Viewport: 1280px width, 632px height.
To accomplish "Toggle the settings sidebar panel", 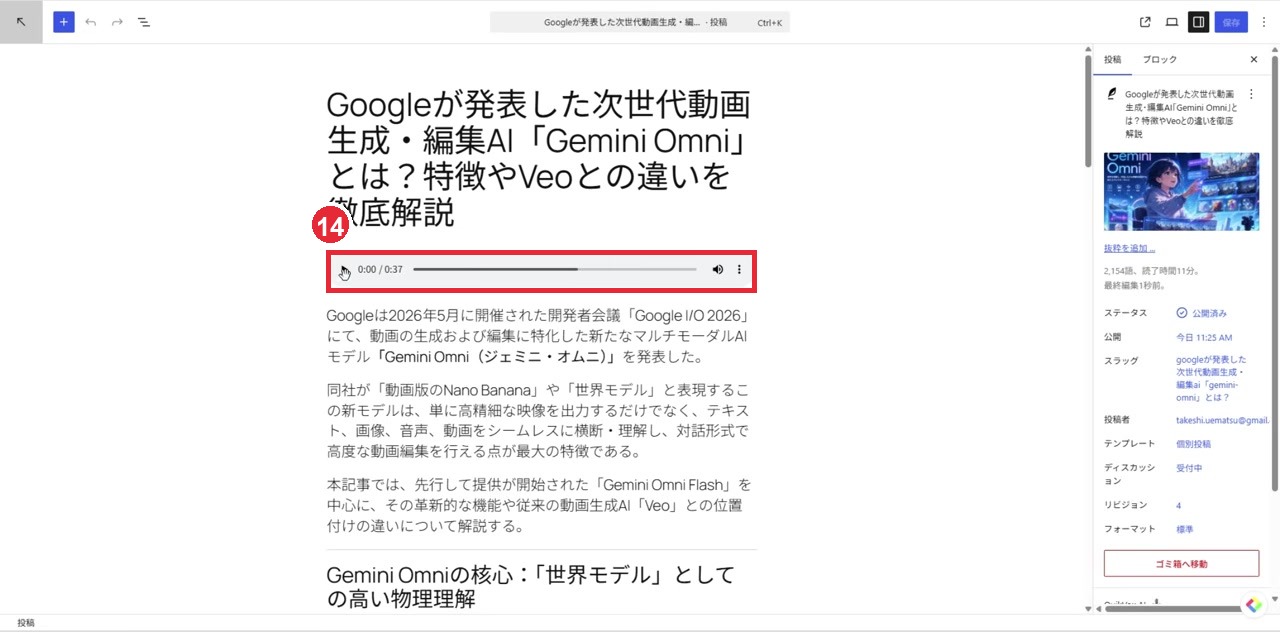I will click(1198, 22).
